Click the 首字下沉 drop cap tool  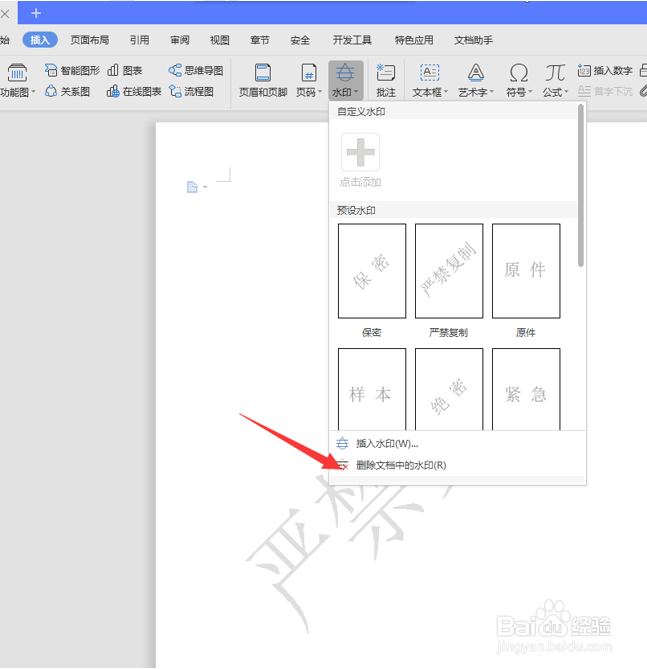click(x=605, y=91)
